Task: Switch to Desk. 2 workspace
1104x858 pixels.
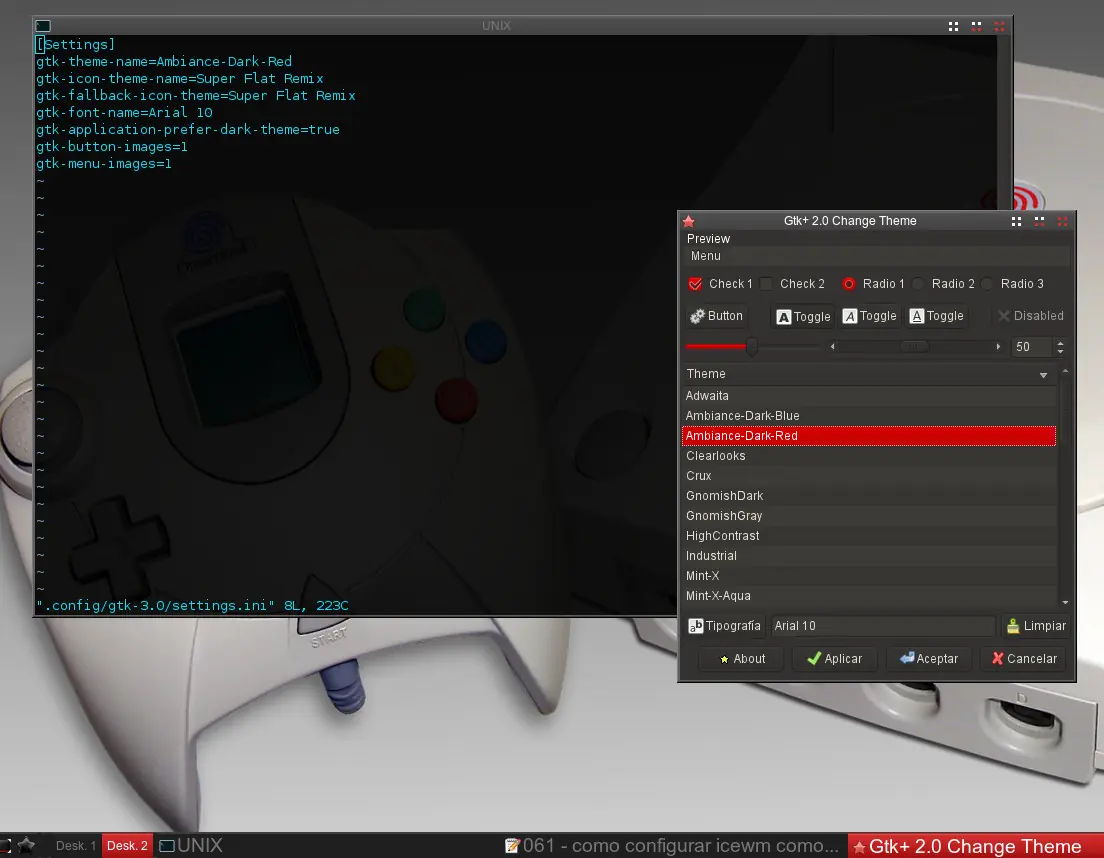Action: 127,845
